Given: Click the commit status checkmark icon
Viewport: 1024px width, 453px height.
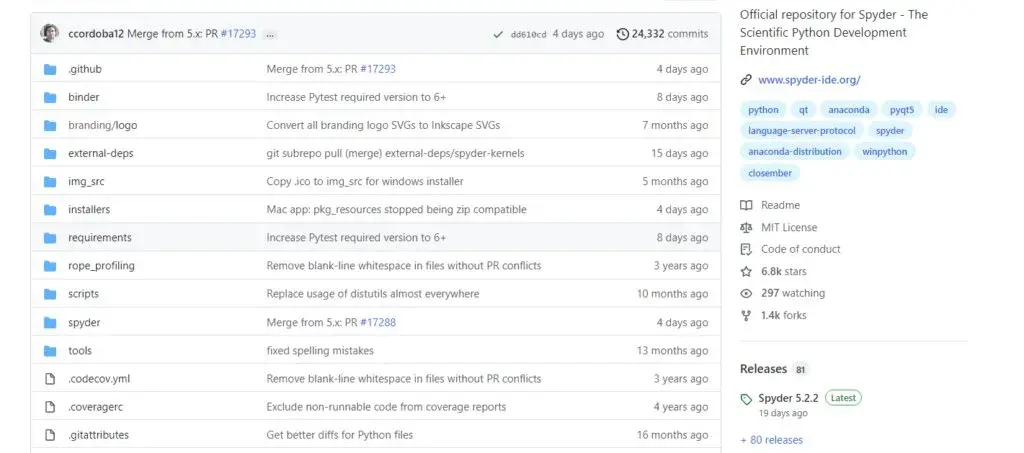Looking at the screenshot, I should point(498,35).
